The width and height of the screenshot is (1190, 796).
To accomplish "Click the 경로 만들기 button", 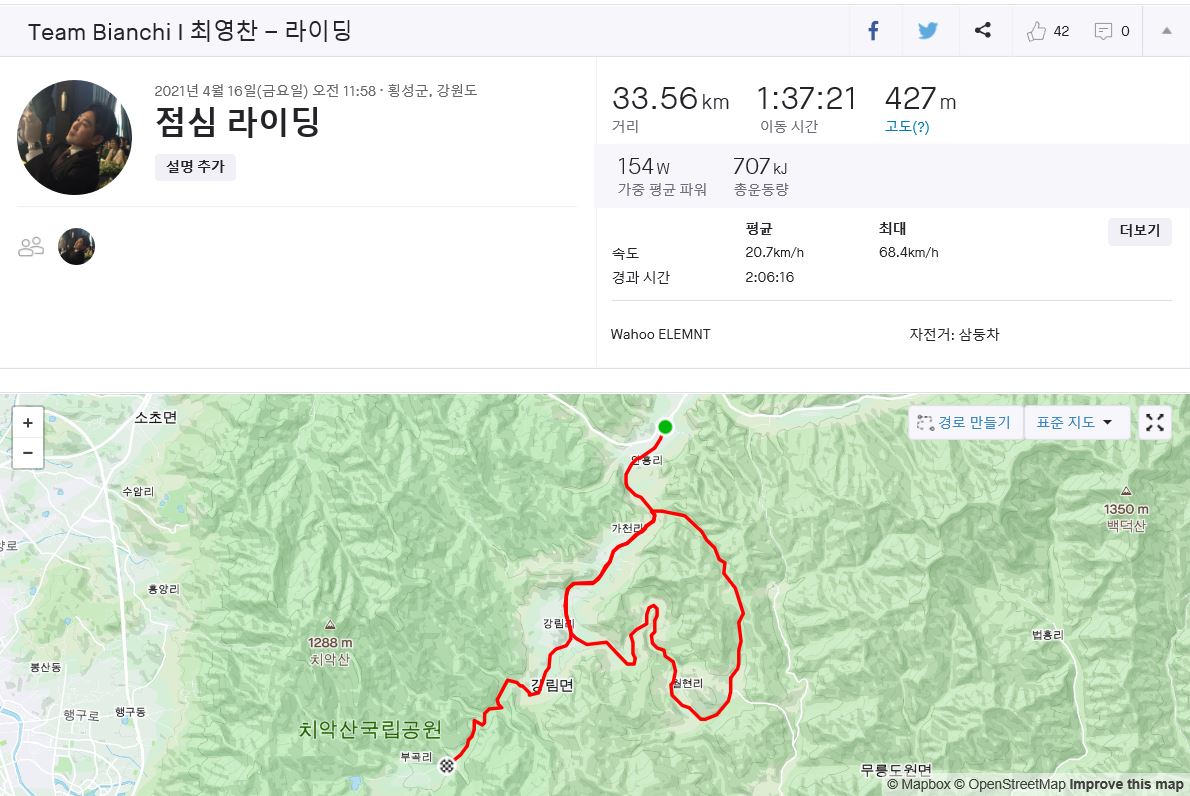I will [964, 422].
